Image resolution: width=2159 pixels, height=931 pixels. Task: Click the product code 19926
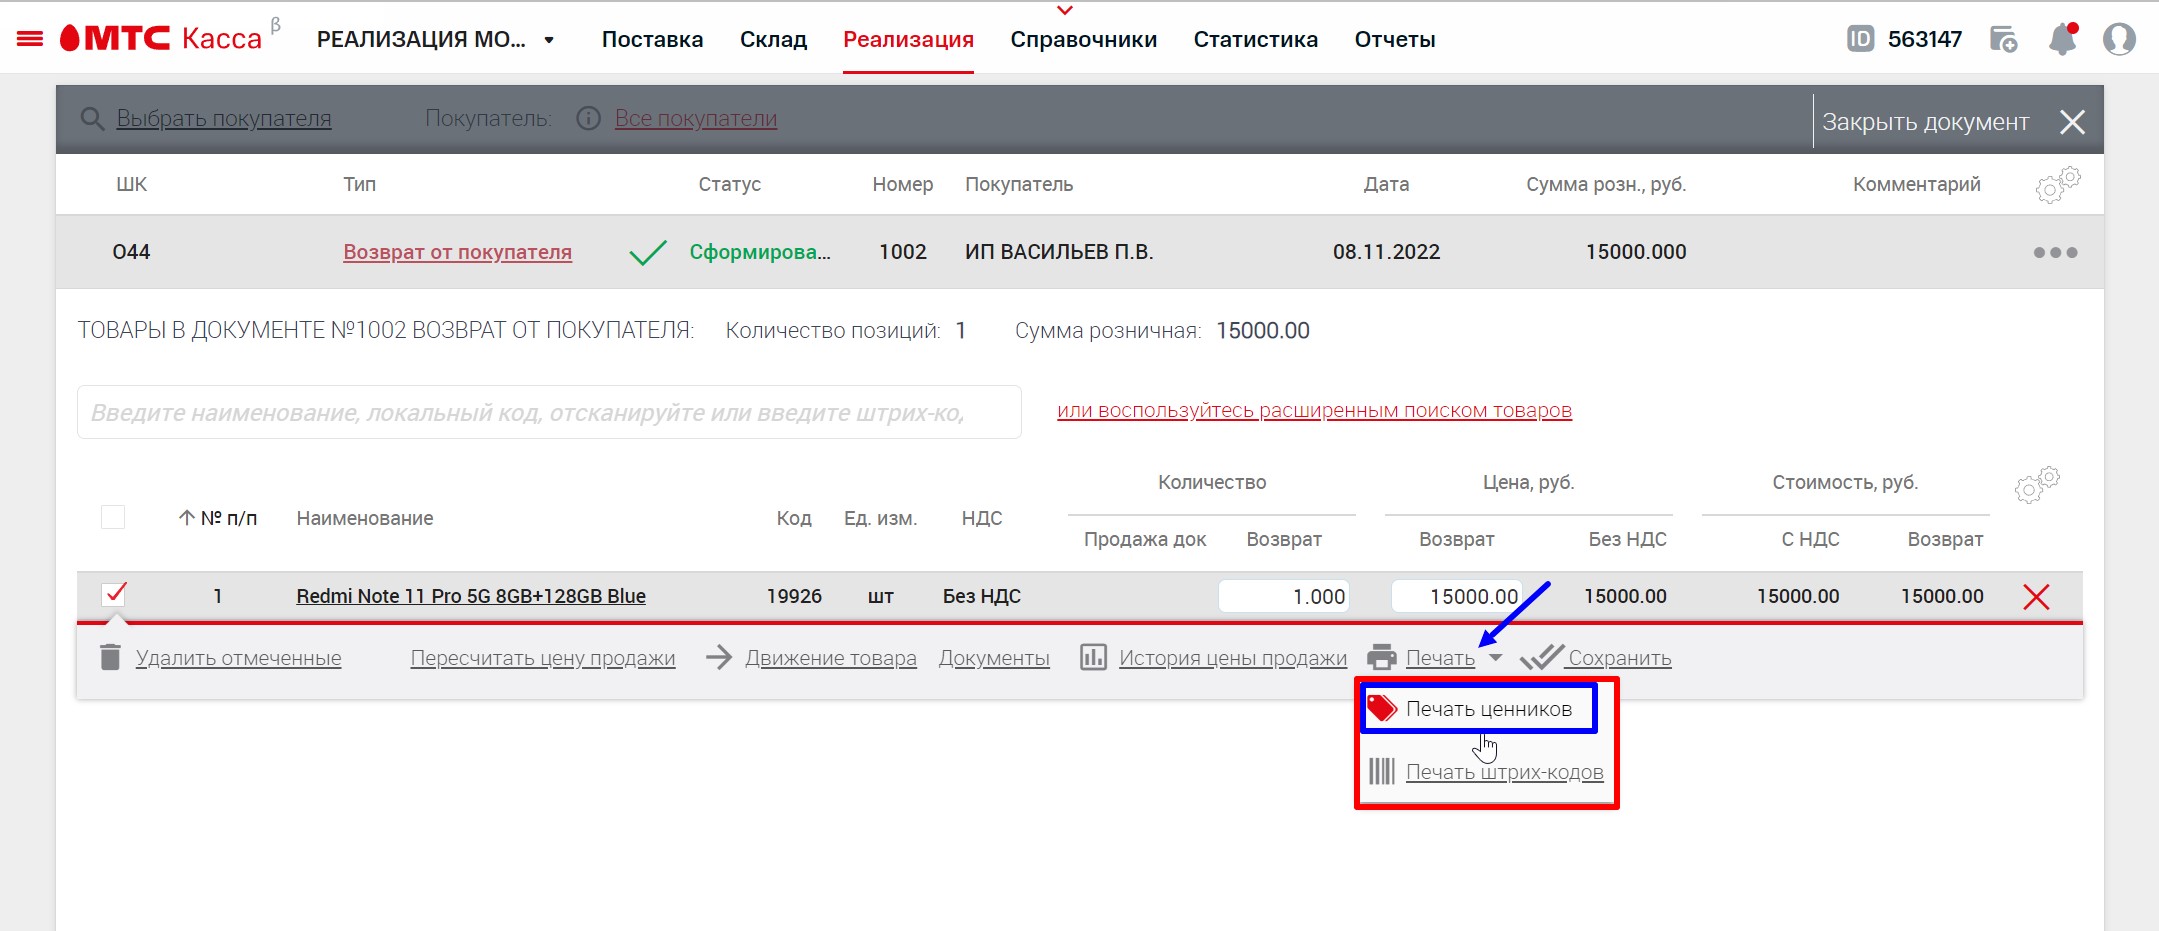coord(794,596)
